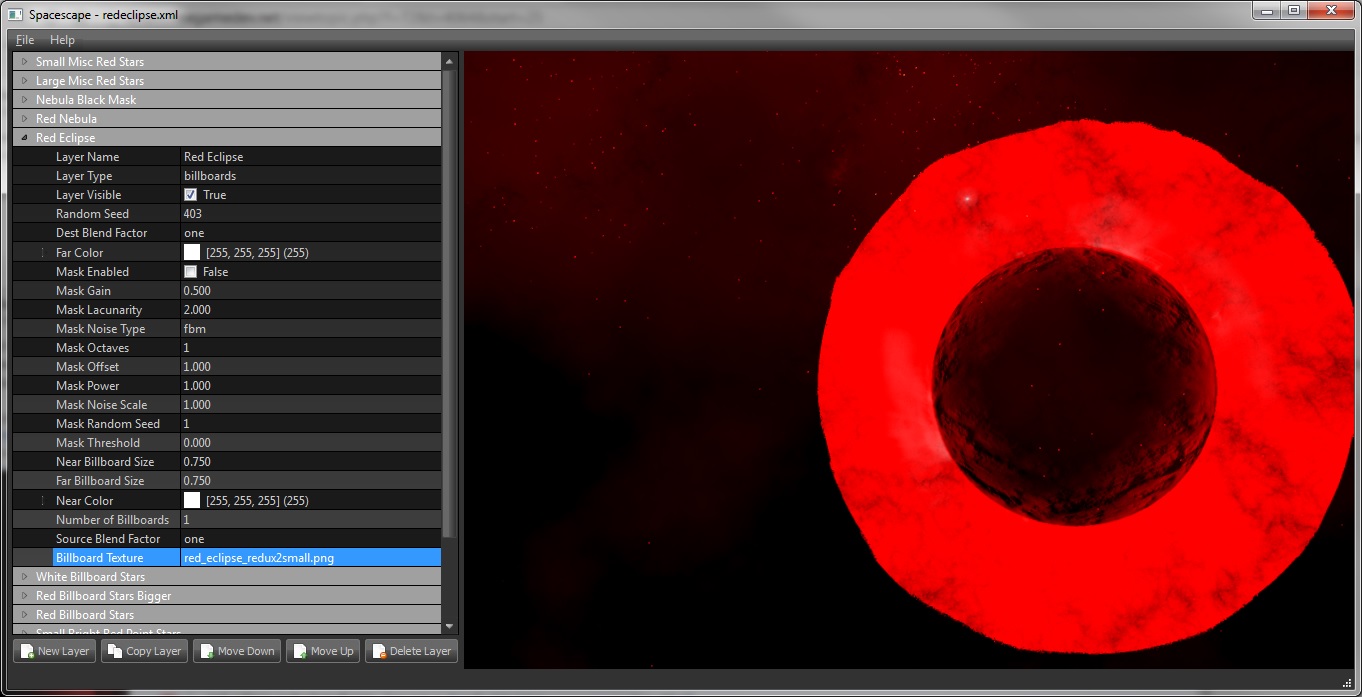Uncheck the Layer Visible checkbox

coord(191,195)
